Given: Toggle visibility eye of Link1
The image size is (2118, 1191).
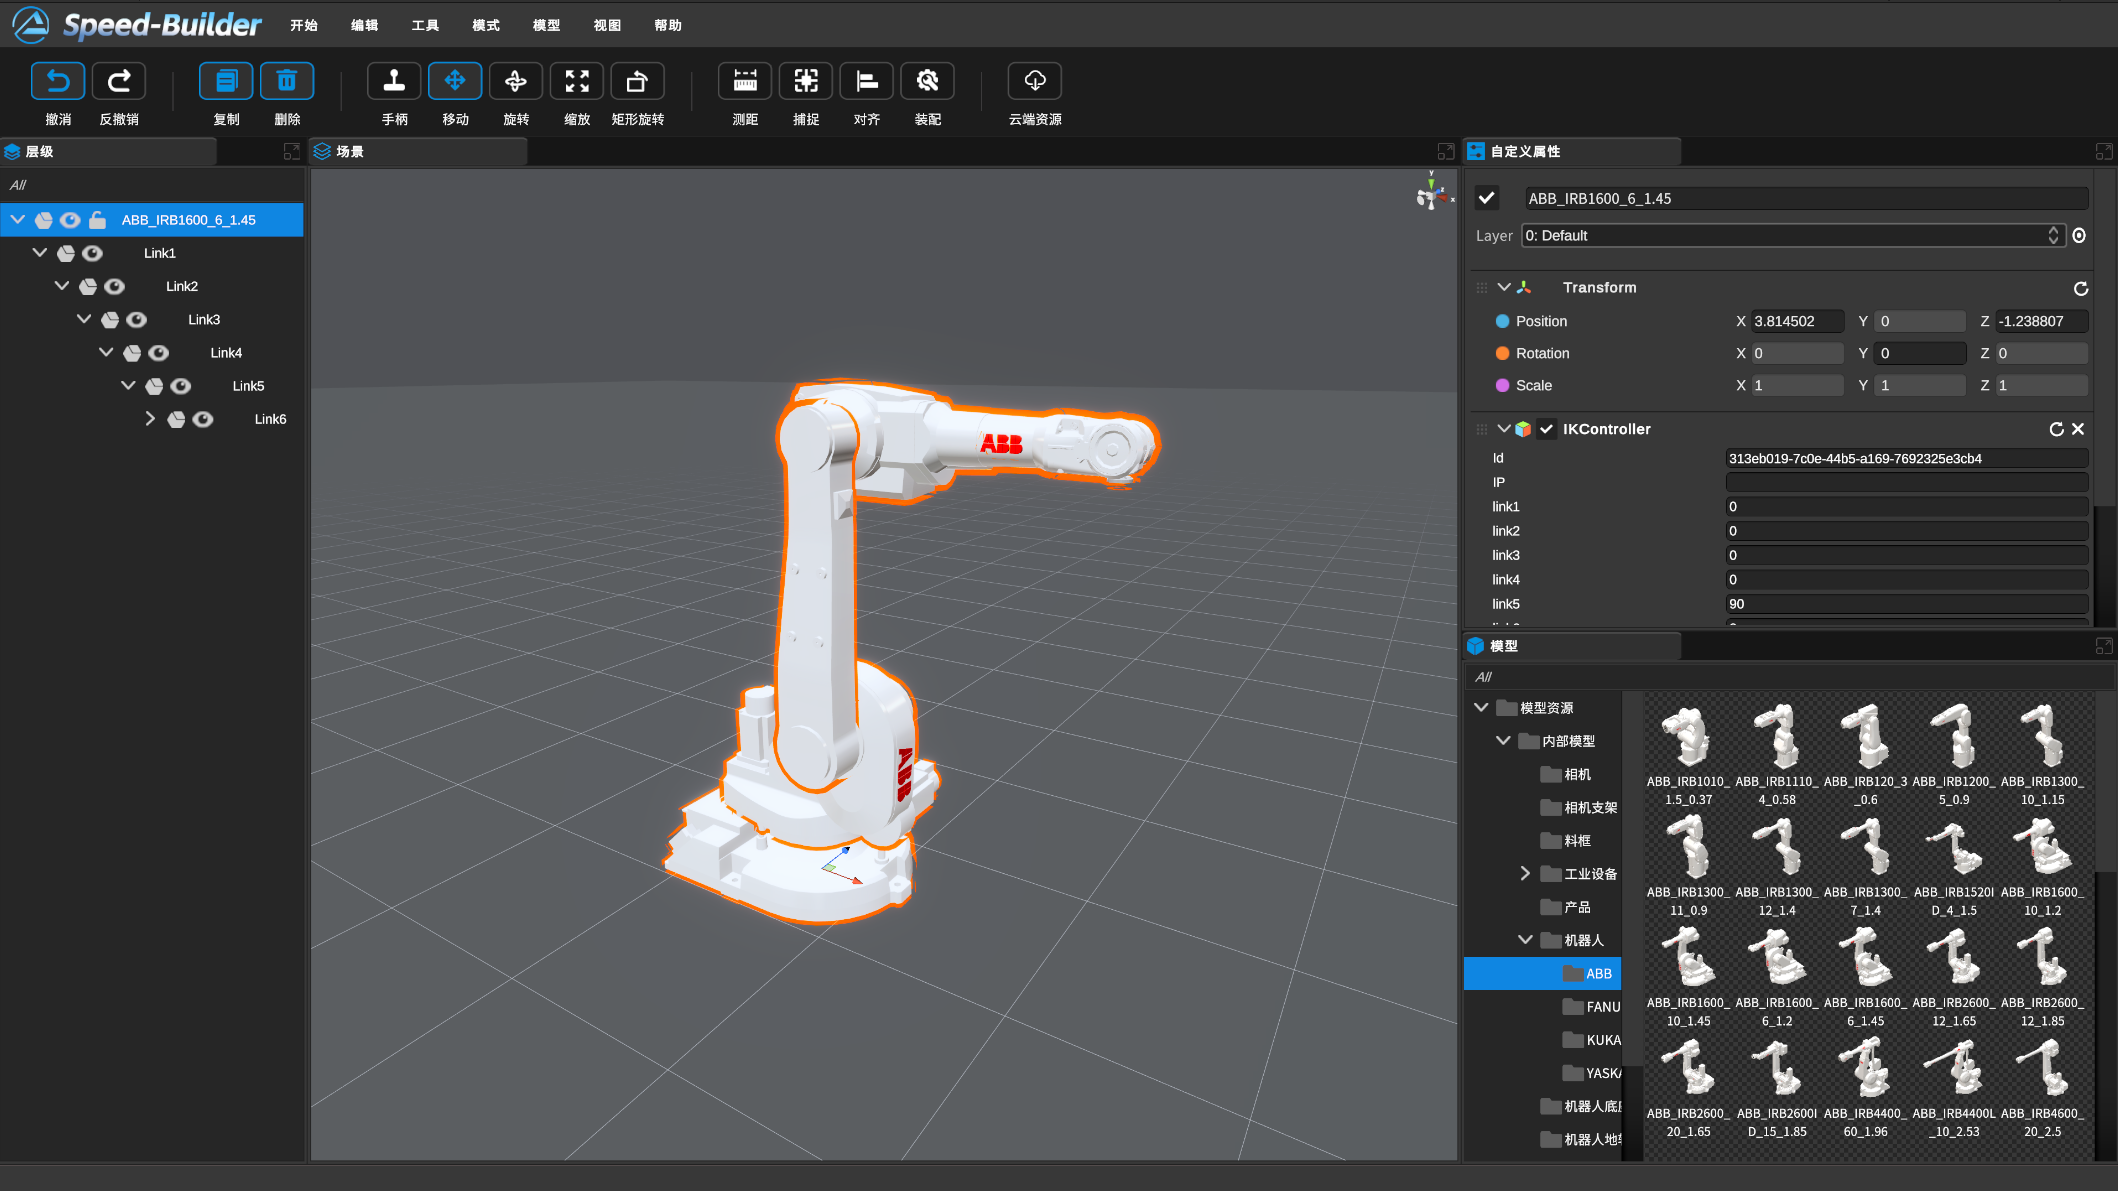Looking at the screenshot, I should (92, 253).
